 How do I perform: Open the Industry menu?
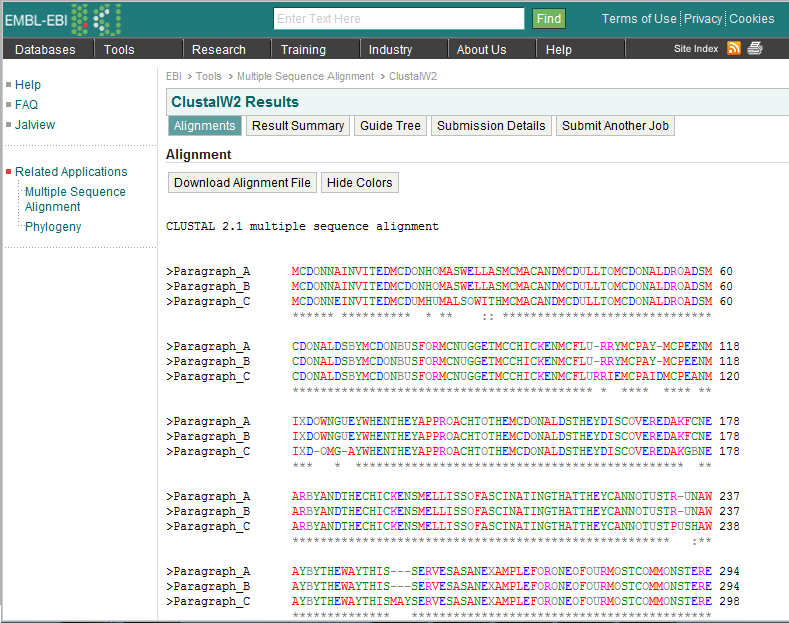click(390, 49)
